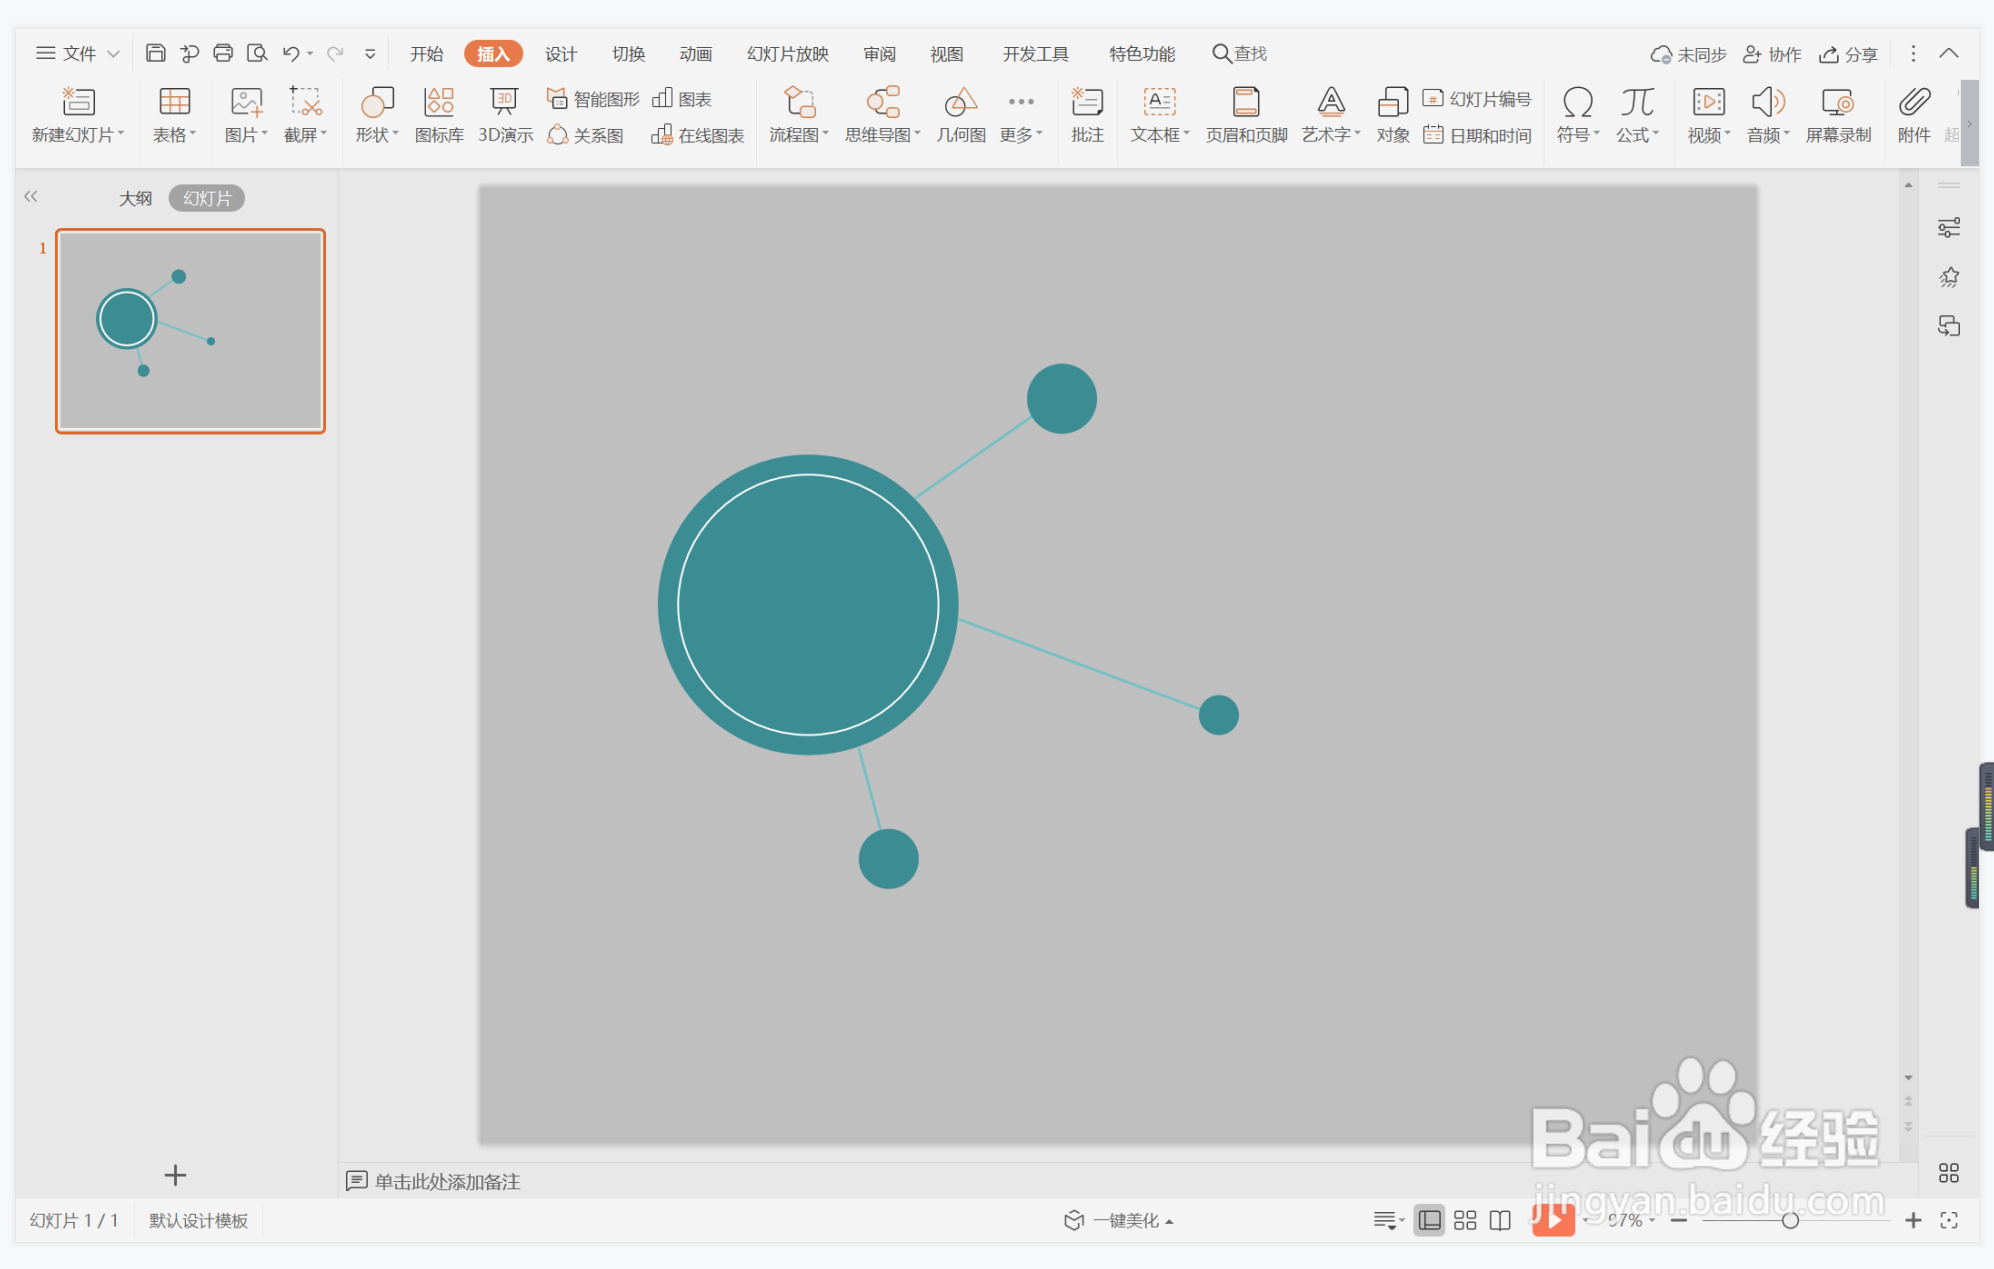The height and width of the screenshot is (1269, 1994).
Task: Click 一键美化 one-click beautify button
Action: (1120, 1220)
